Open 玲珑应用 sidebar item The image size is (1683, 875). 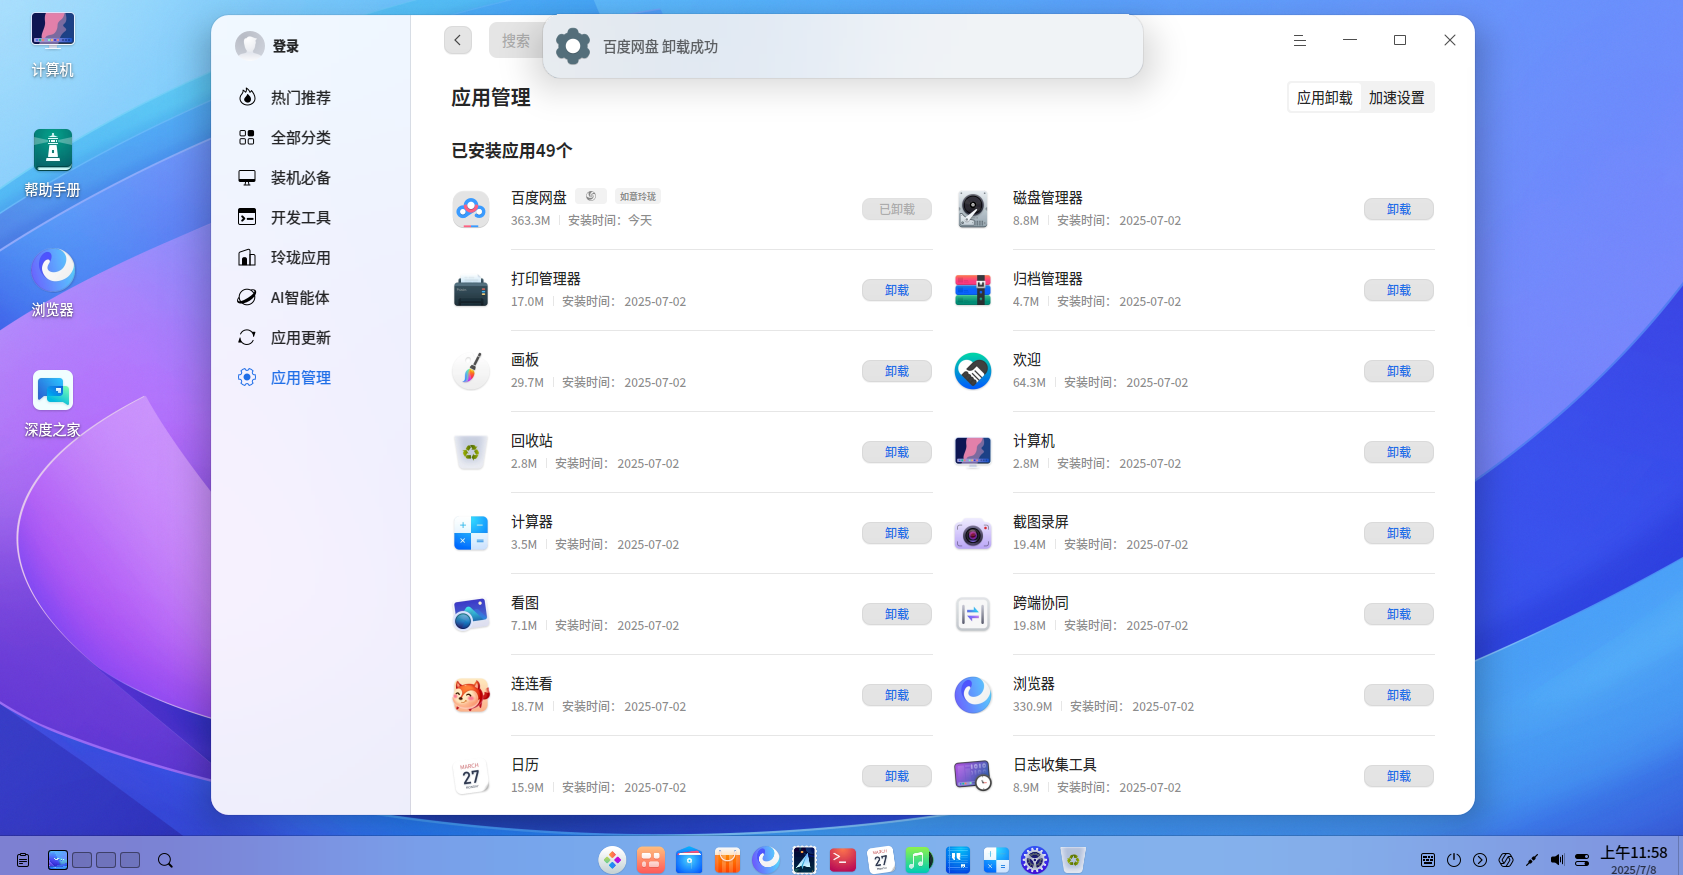pos(300,257)
